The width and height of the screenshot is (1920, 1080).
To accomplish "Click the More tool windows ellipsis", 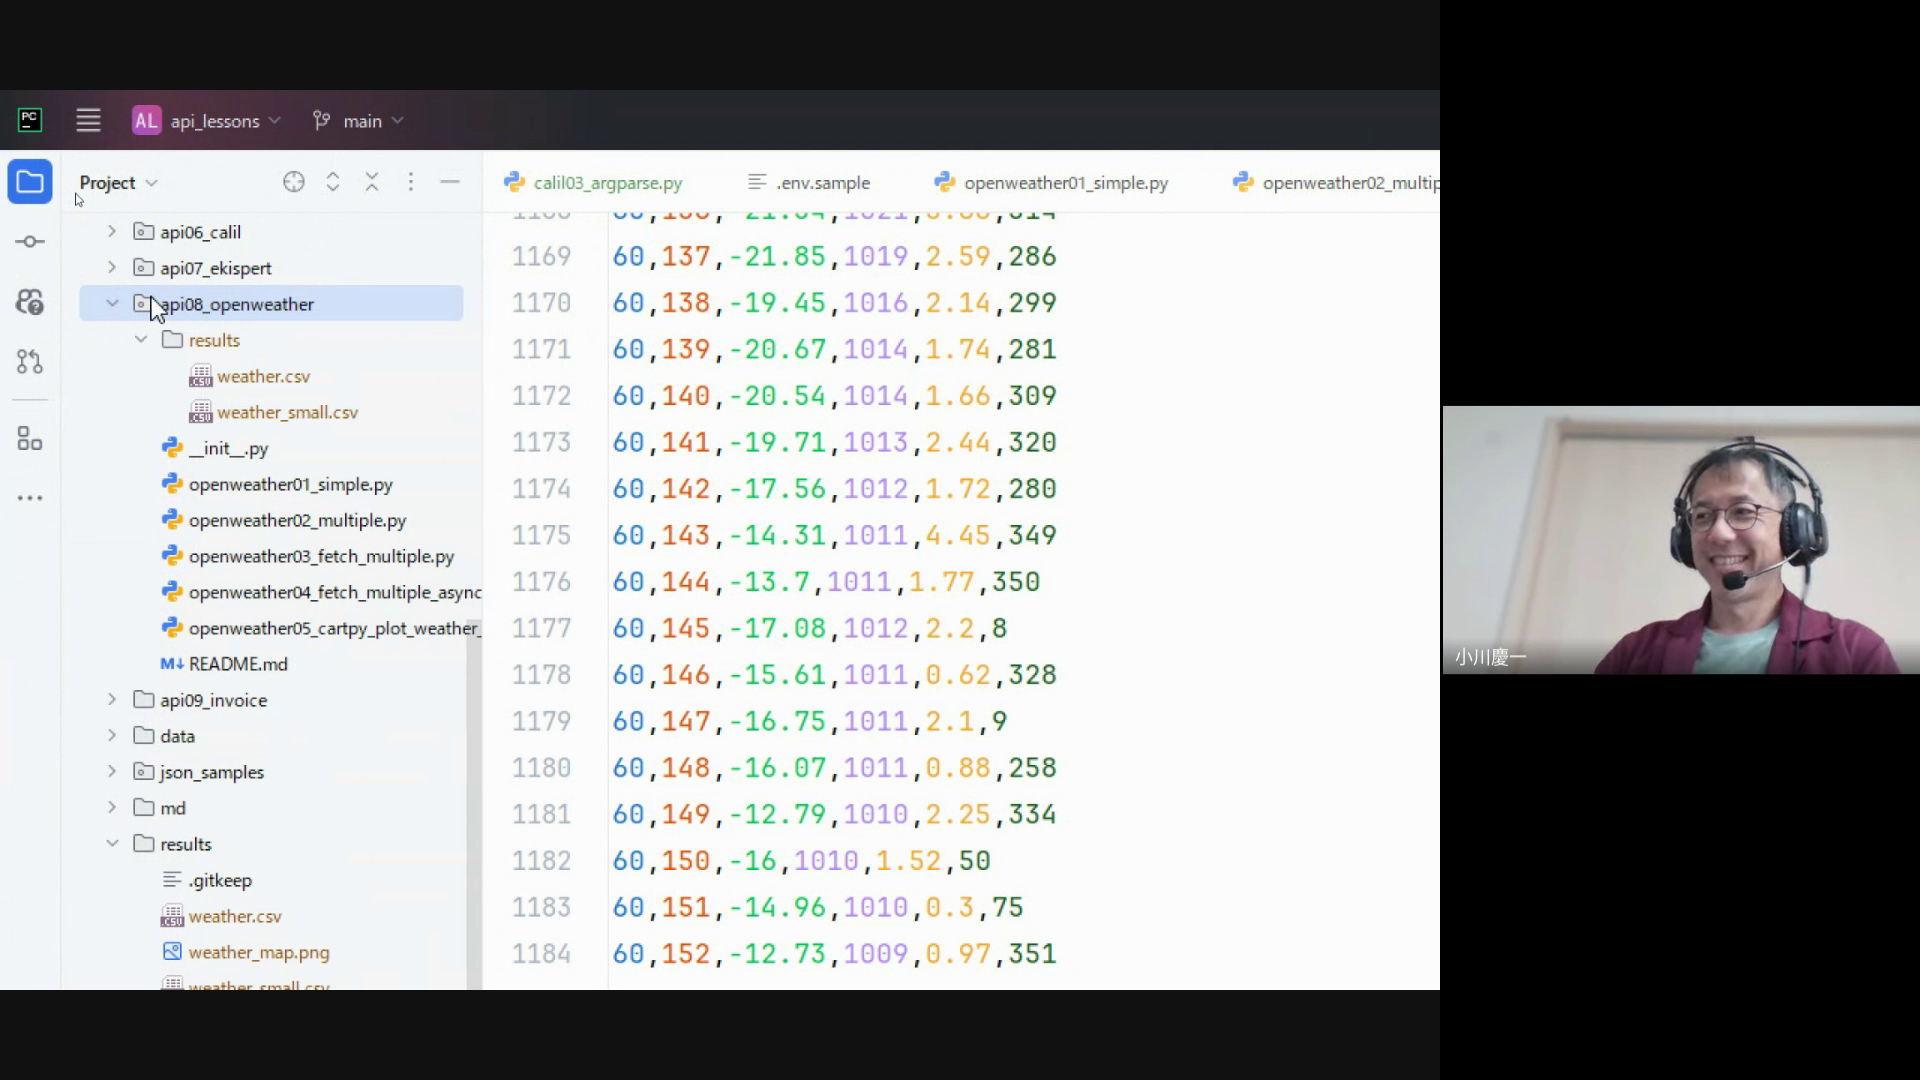I will [30, 497].
